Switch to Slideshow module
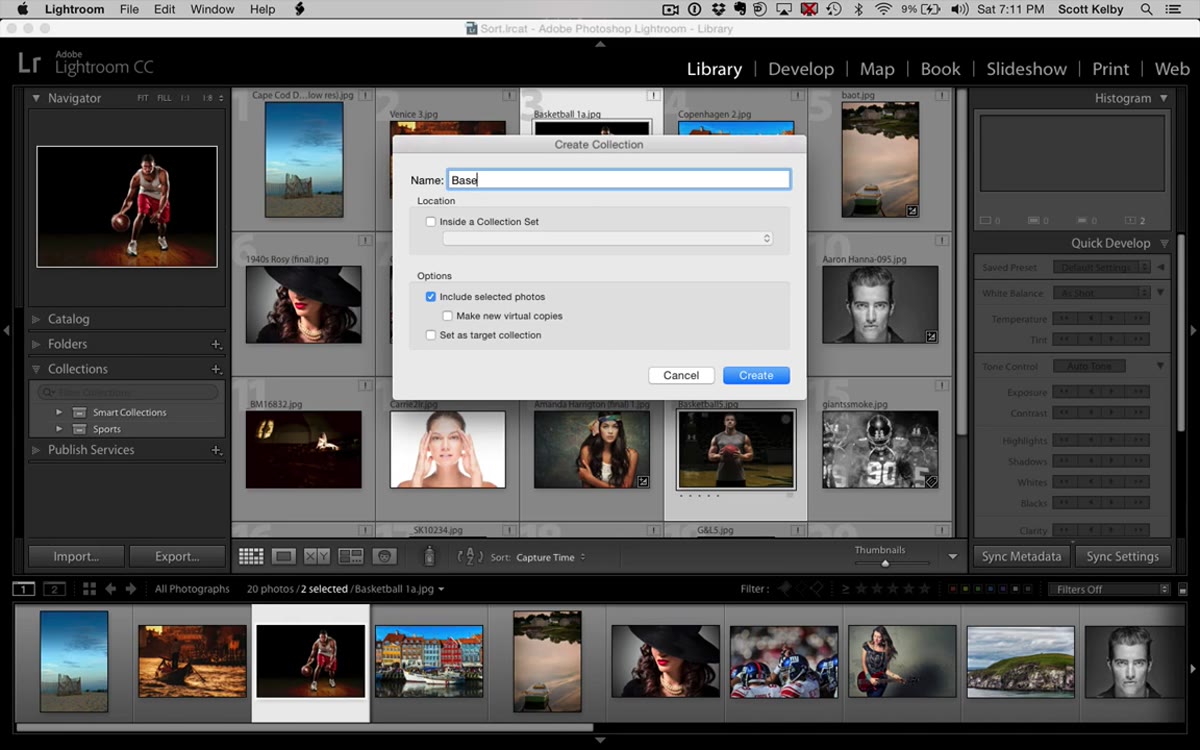 pyautogui.click(x=1026, y=69)
